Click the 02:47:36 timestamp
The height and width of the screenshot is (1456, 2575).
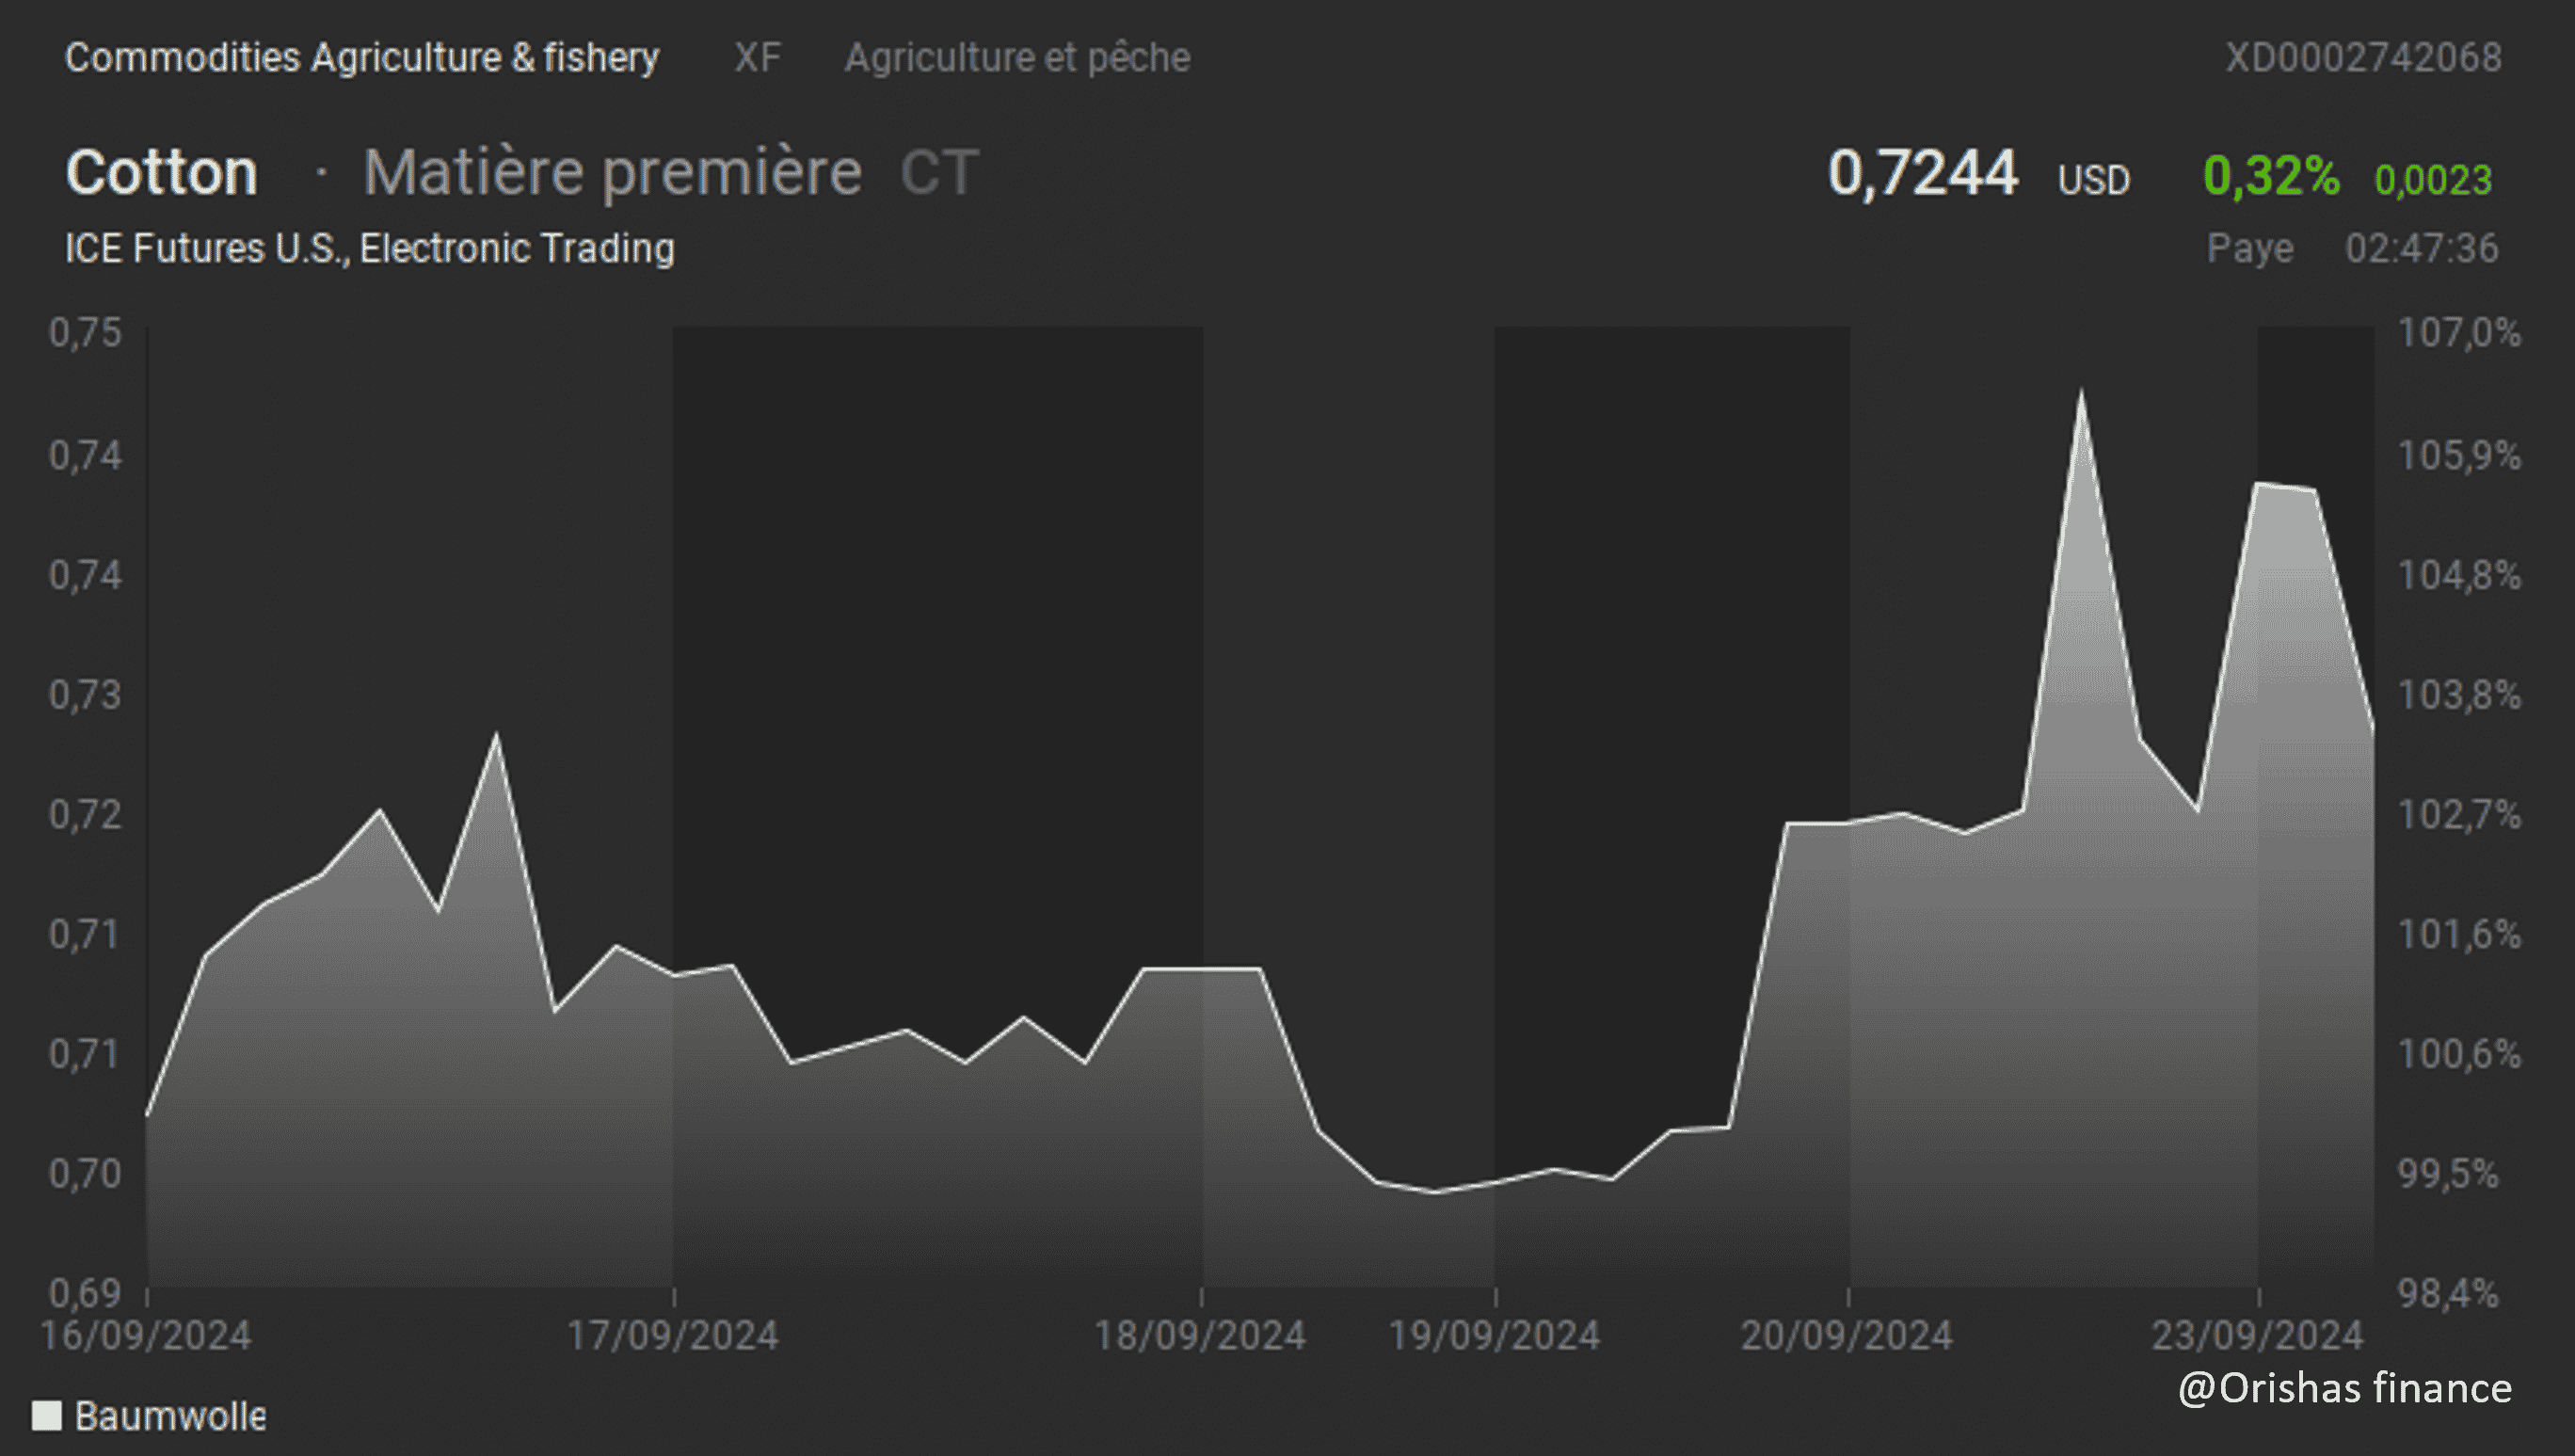click(x=2422, y=248)
